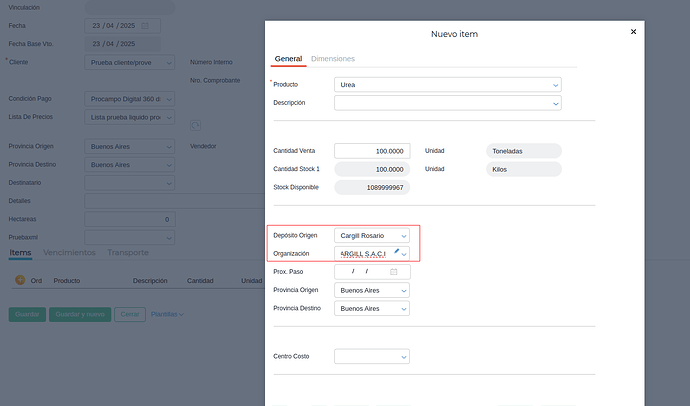Click the Guardar y nuevo button
This screenshot has height=406, width=690.
(81, 314)
